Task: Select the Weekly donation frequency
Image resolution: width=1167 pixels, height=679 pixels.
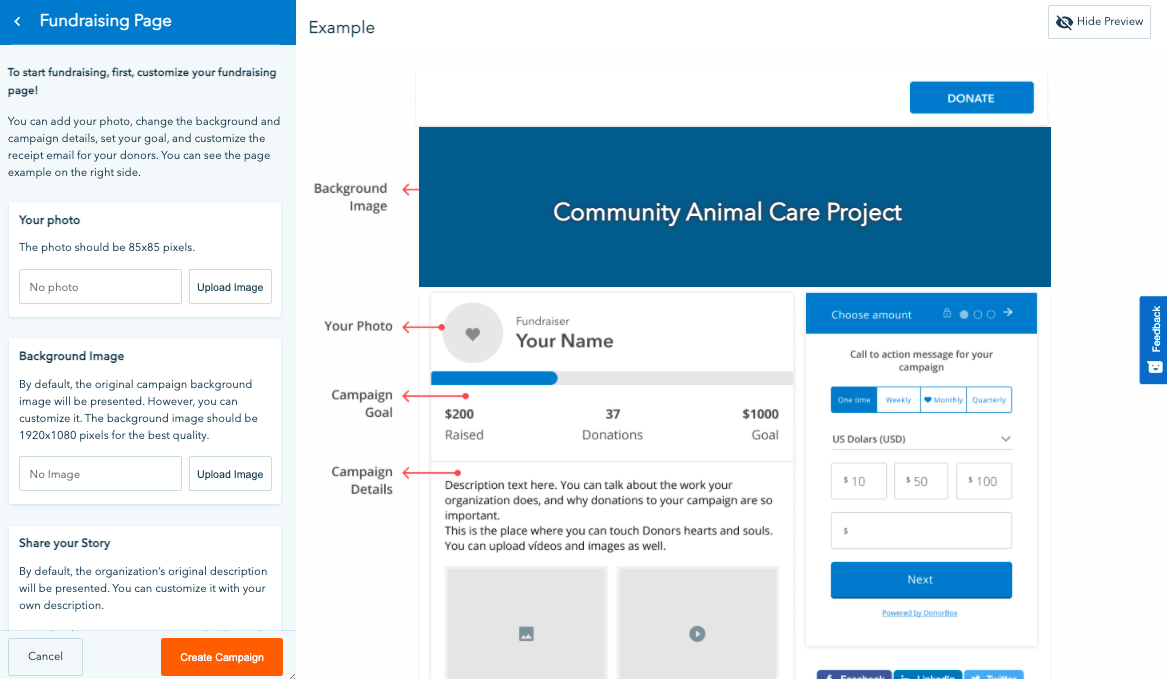Action: coord(898,400)
